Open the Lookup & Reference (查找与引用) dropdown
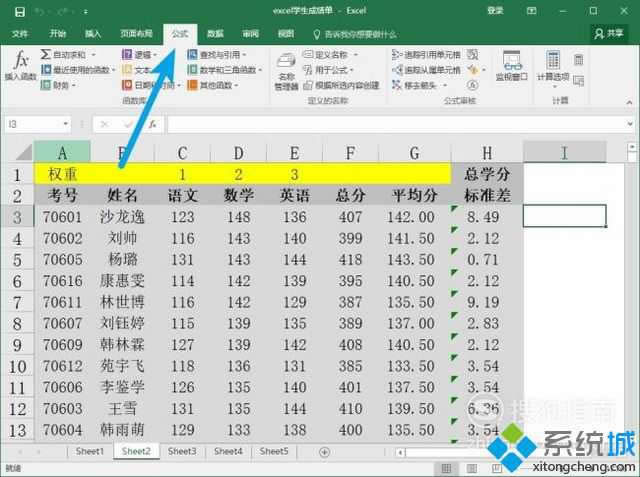The height and width of the screenshot is (477, 640). [x=226, y=55]
